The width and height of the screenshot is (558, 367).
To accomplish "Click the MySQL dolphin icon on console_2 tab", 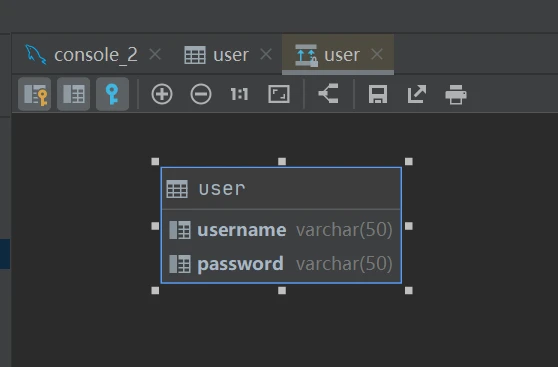I will 36,54.
